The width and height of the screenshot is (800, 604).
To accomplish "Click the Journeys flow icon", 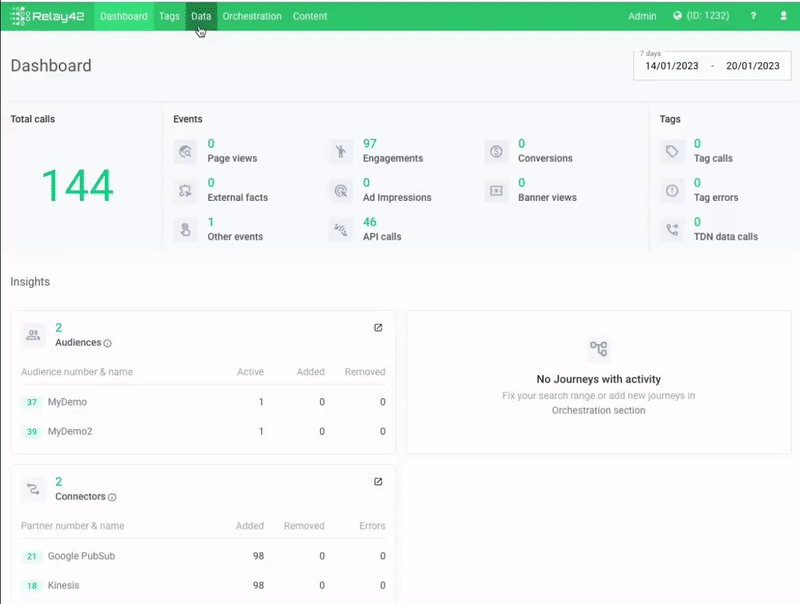I will pos(598,349).
